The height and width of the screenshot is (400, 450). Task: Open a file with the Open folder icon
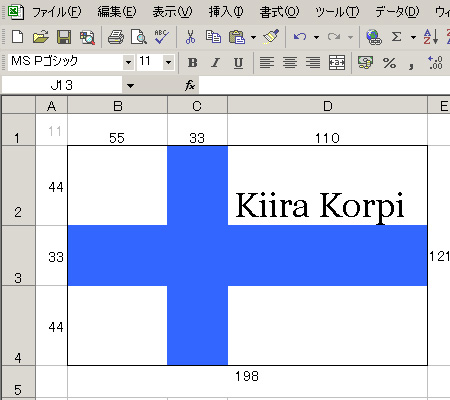41,37
